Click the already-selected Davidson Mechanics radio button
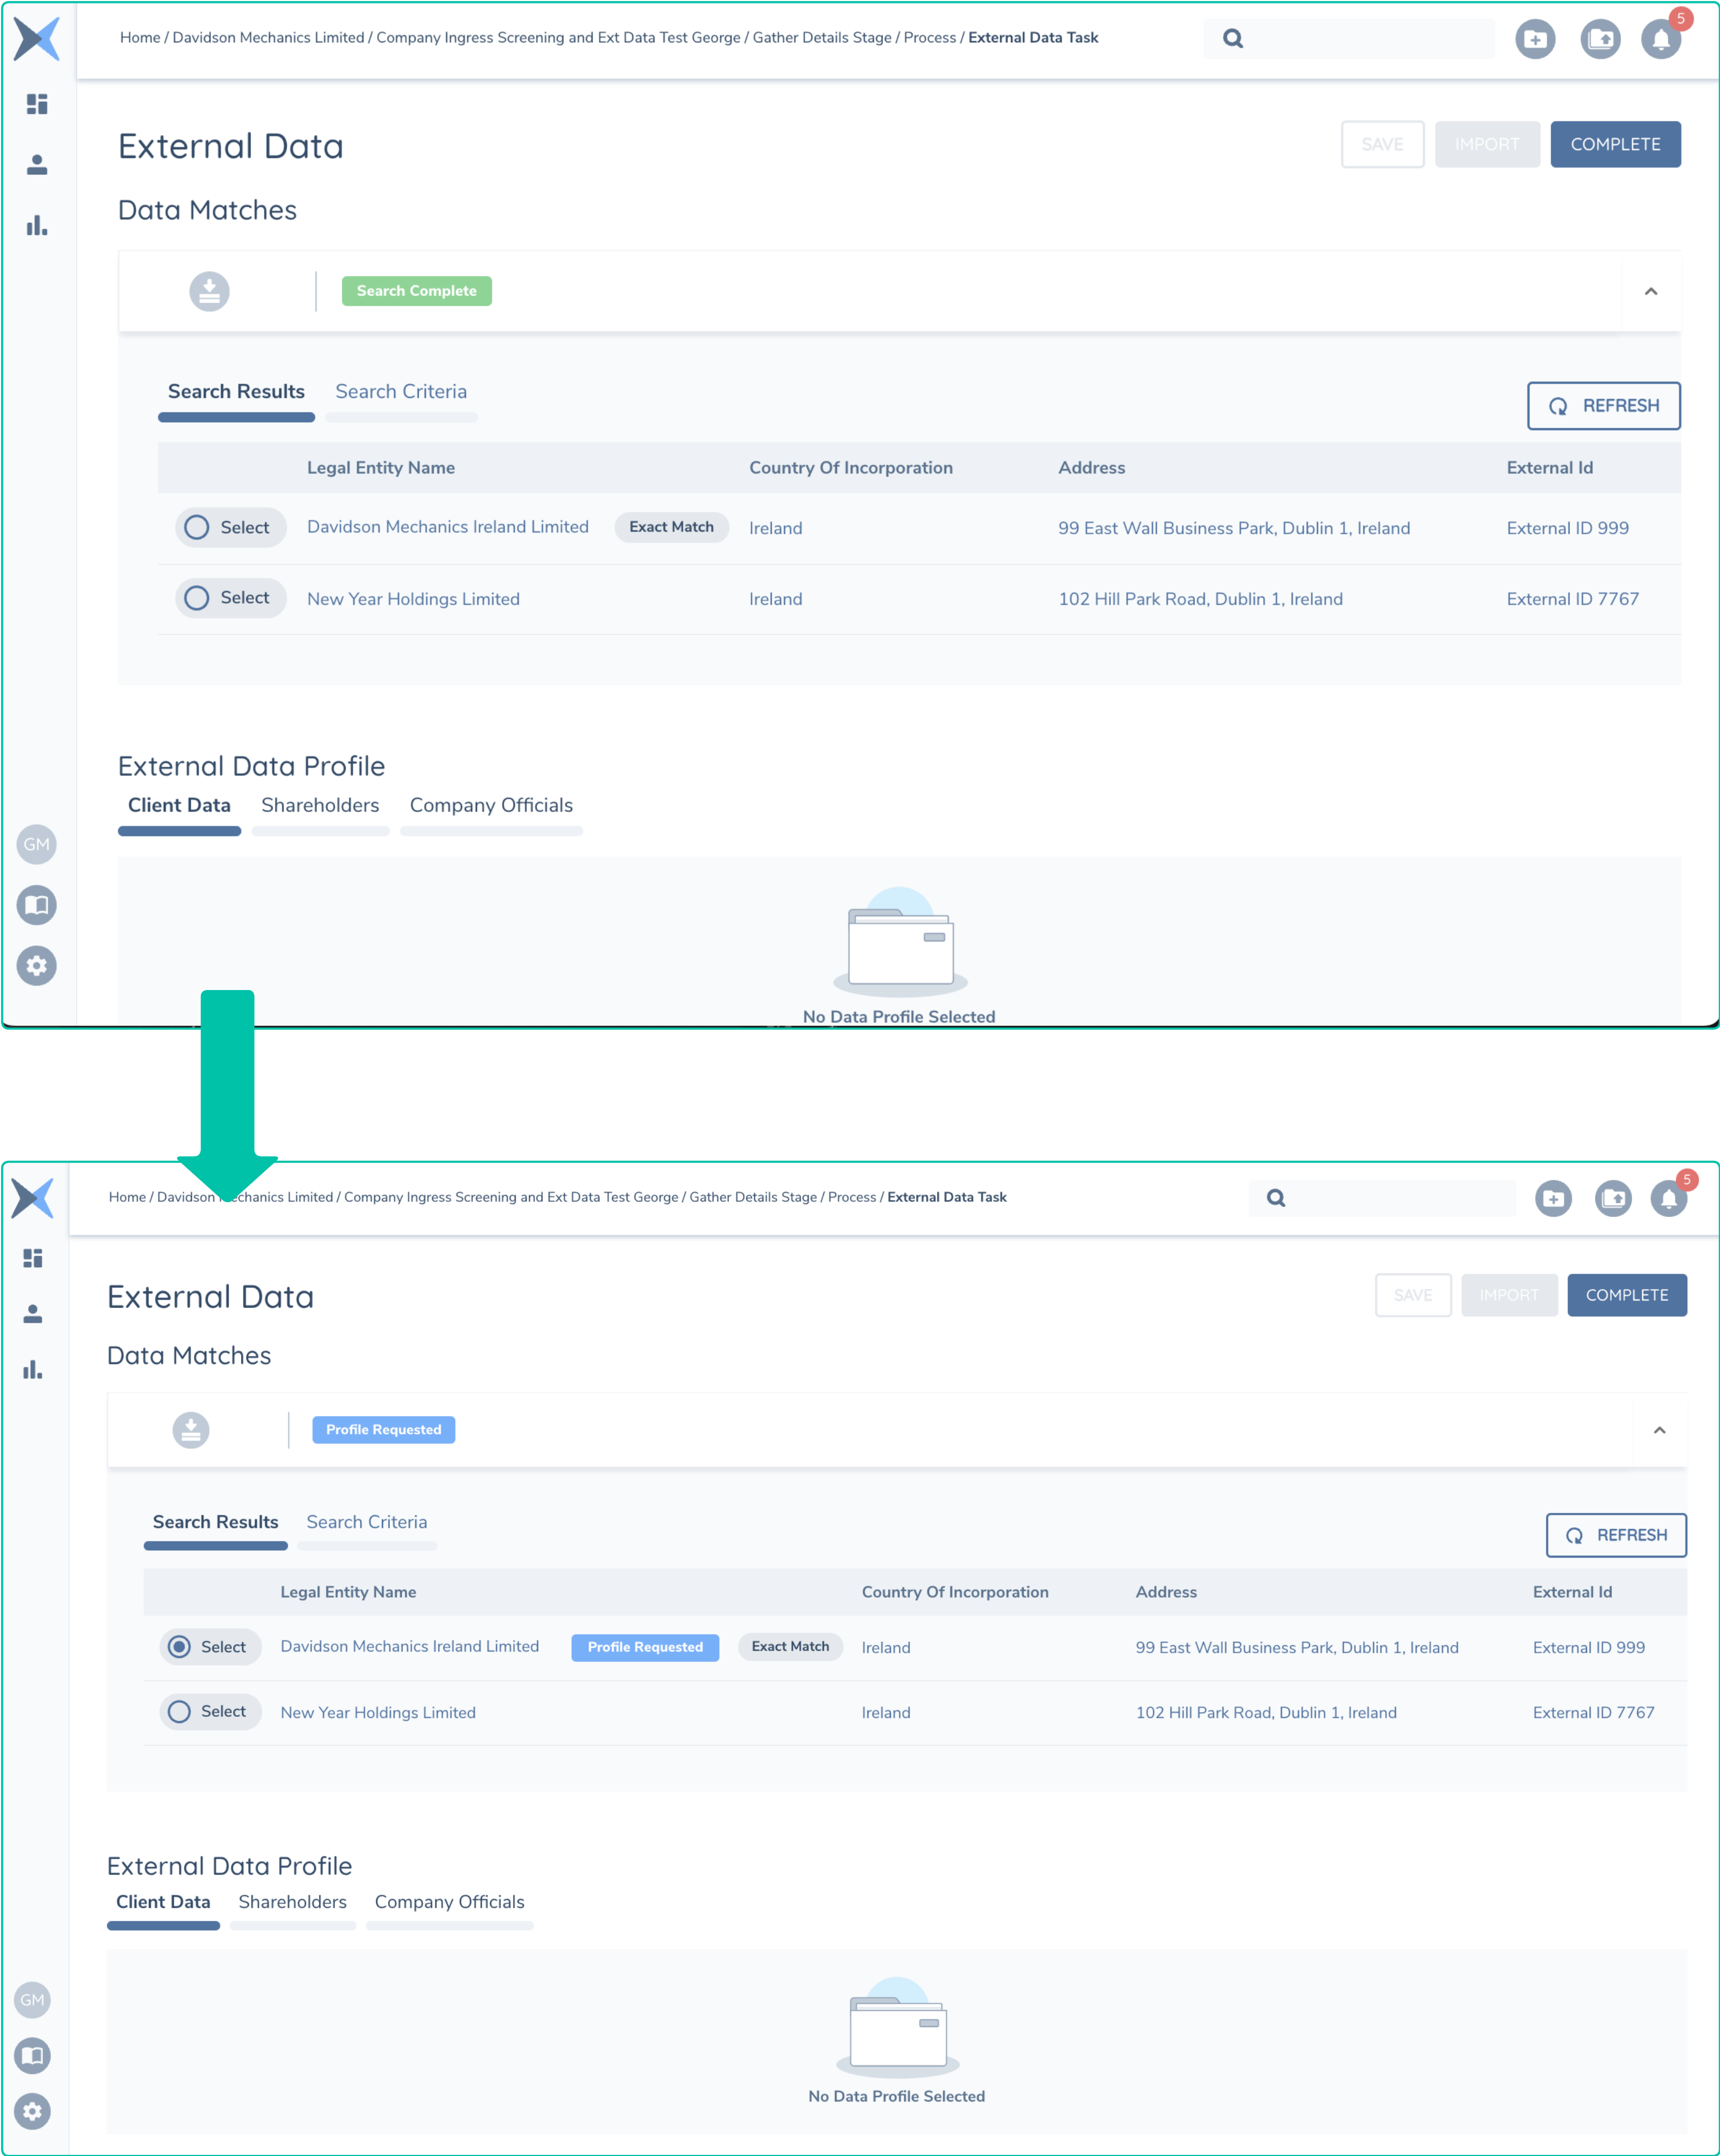The height and width of the screenshot is (2156, 1720). coord(180,1646)
